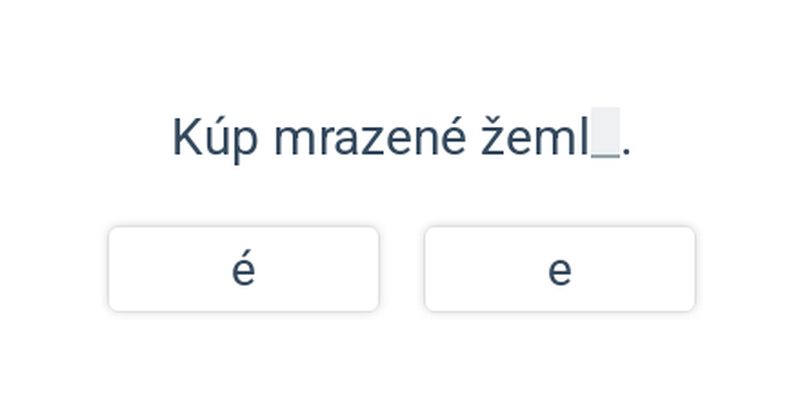Select the right answer option "e"
Screen dimensions: 800x400
pyautogui.click(x=559, y=269)
